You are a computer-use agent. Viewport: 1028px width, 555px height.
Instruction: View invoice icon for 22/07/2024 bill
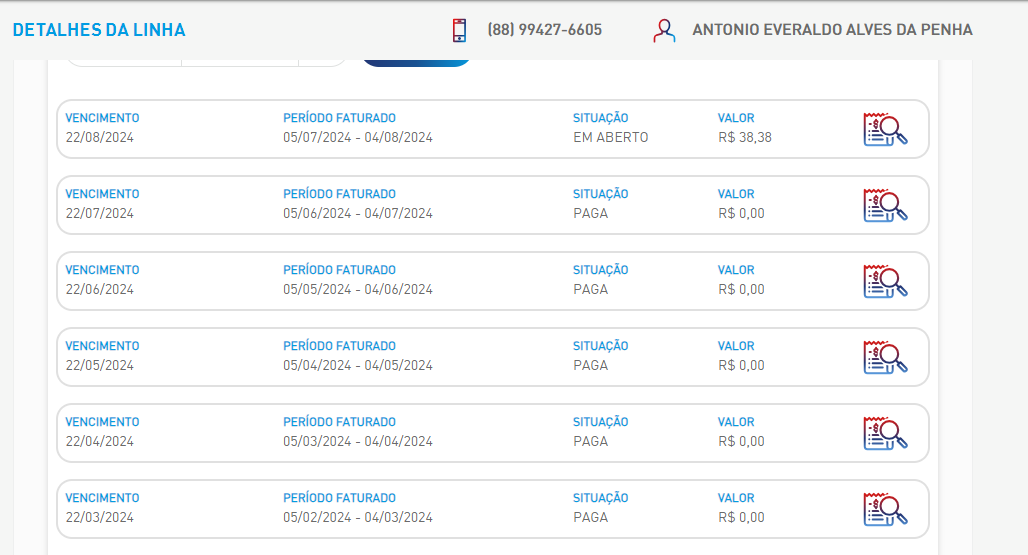pyautogui.click(x=885, y=205)
